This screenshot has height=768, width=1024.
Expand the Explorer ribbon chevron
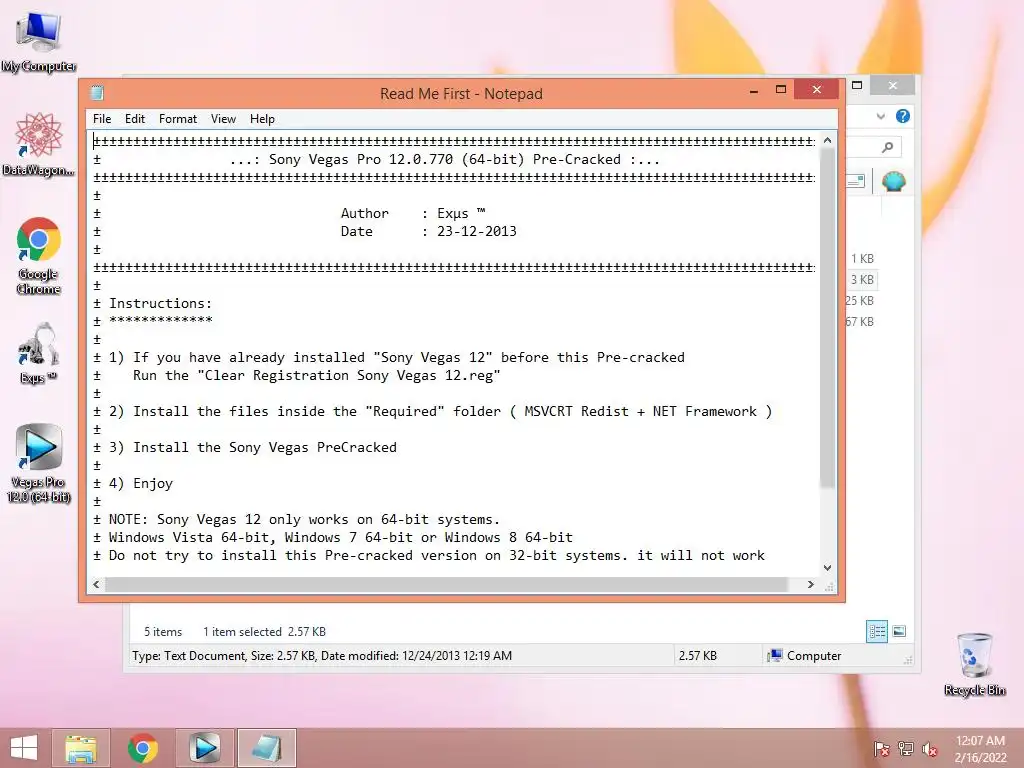[x=880, y=116]
